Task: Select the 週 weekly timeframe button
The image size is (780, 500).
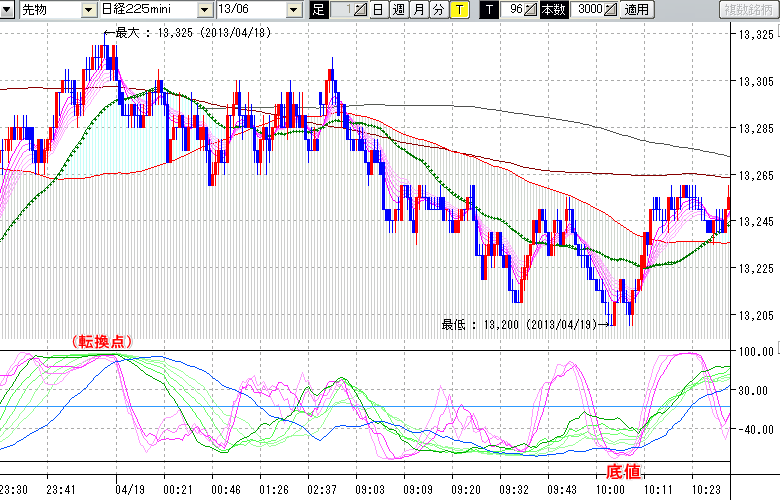Action: [x=397, y=10]
